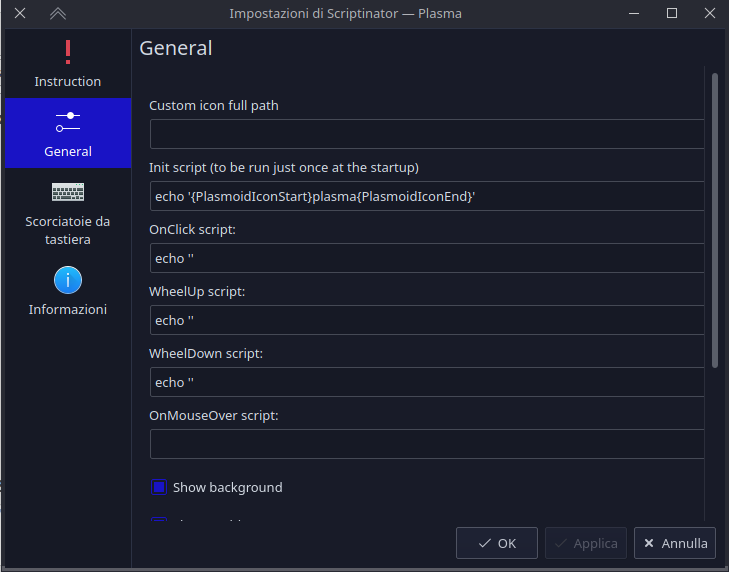Open the Instruction page with exclamation icon
The width and height of the screenshot is (729, 572).
[68, 63]
